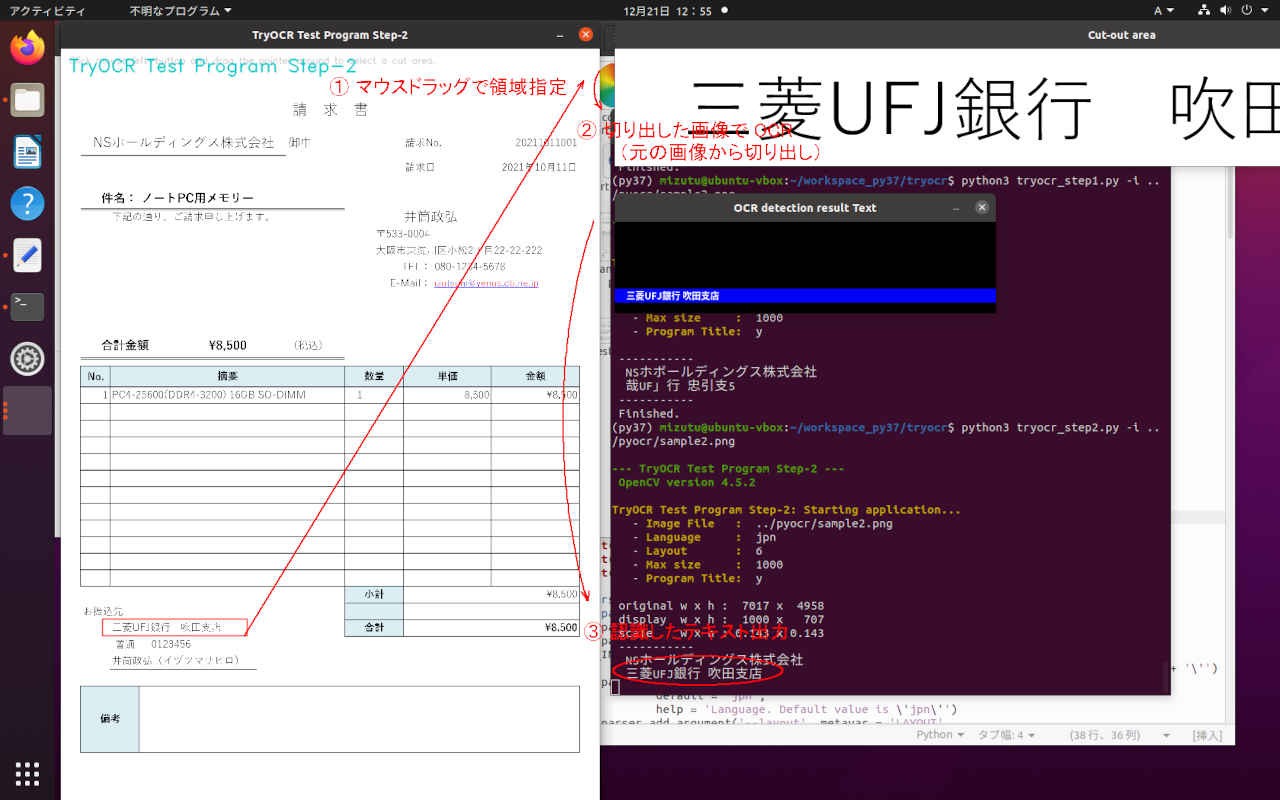Toggle the insert mode indicator [挿入]
The width and height of the screenshot is (1280, 800).
[x=1206, y=735]
